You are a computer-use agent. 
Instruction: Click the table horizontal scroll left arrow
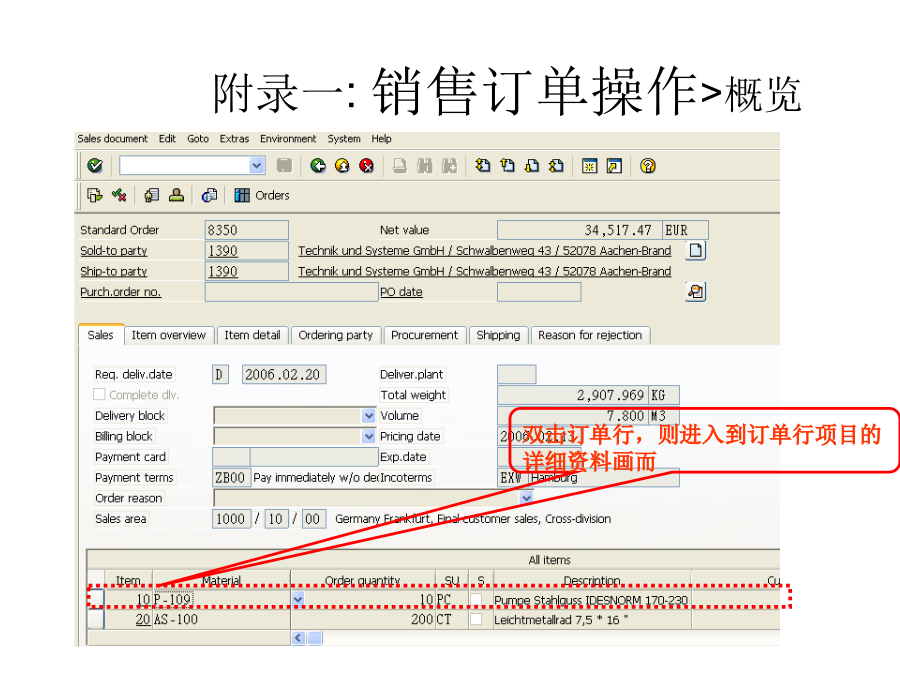point(298,638)
